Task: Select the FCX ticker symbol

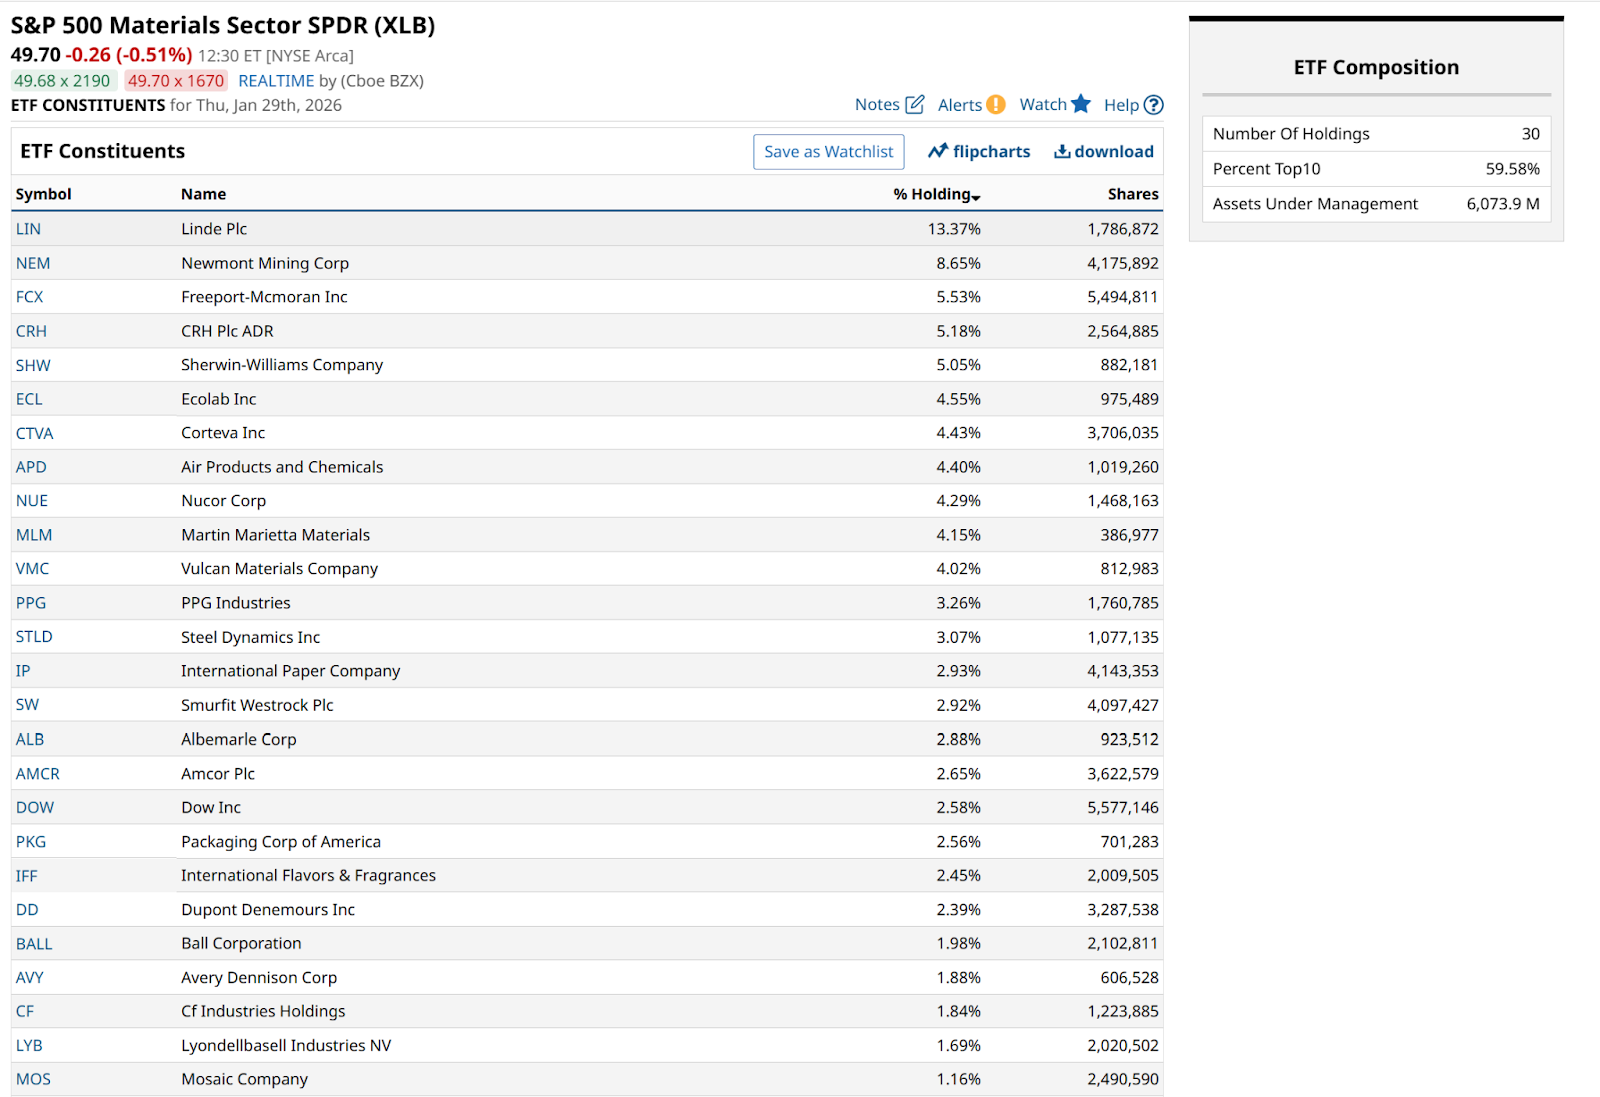Action: click(x=30, y=297)
